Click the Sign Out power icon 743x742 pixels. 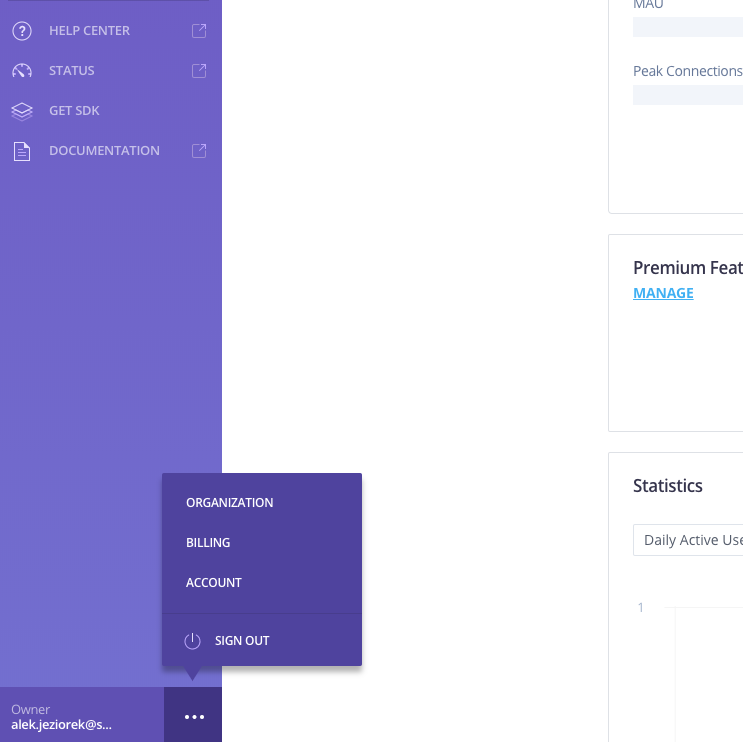pyautogui.click(x=192, y=641)
